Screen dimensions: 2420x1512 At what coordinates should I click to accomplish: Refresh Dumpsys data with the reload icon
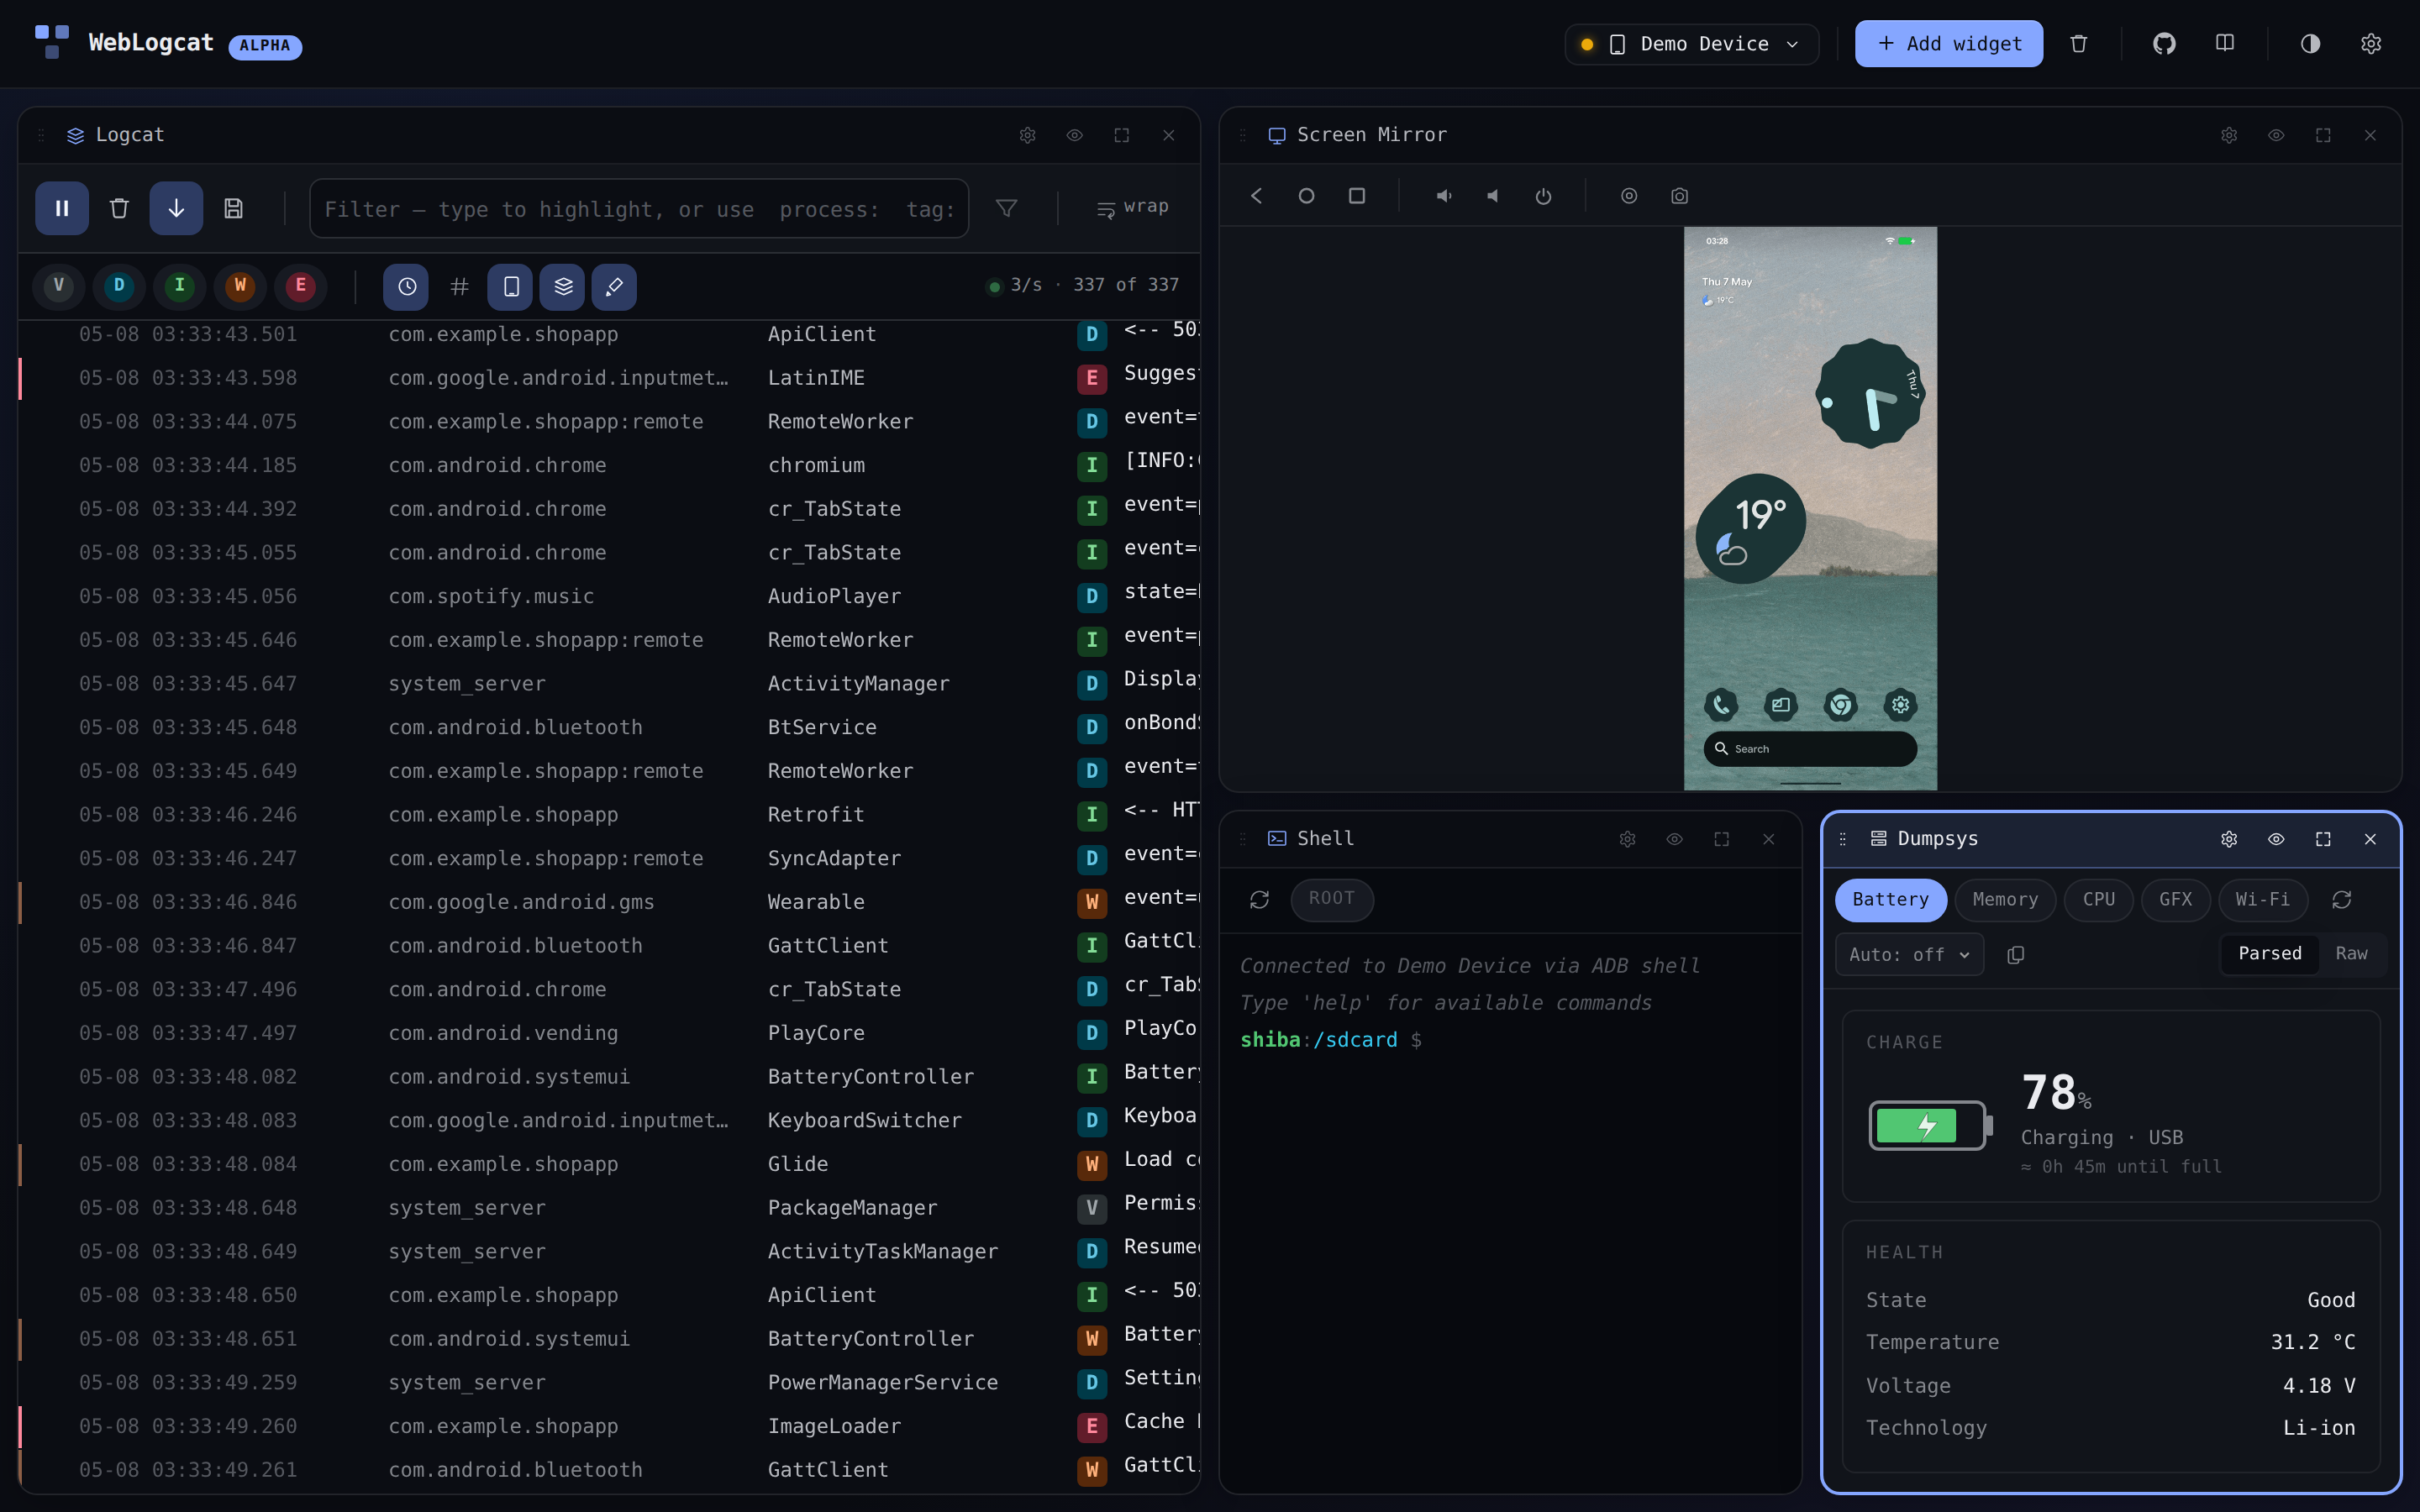2341,900
